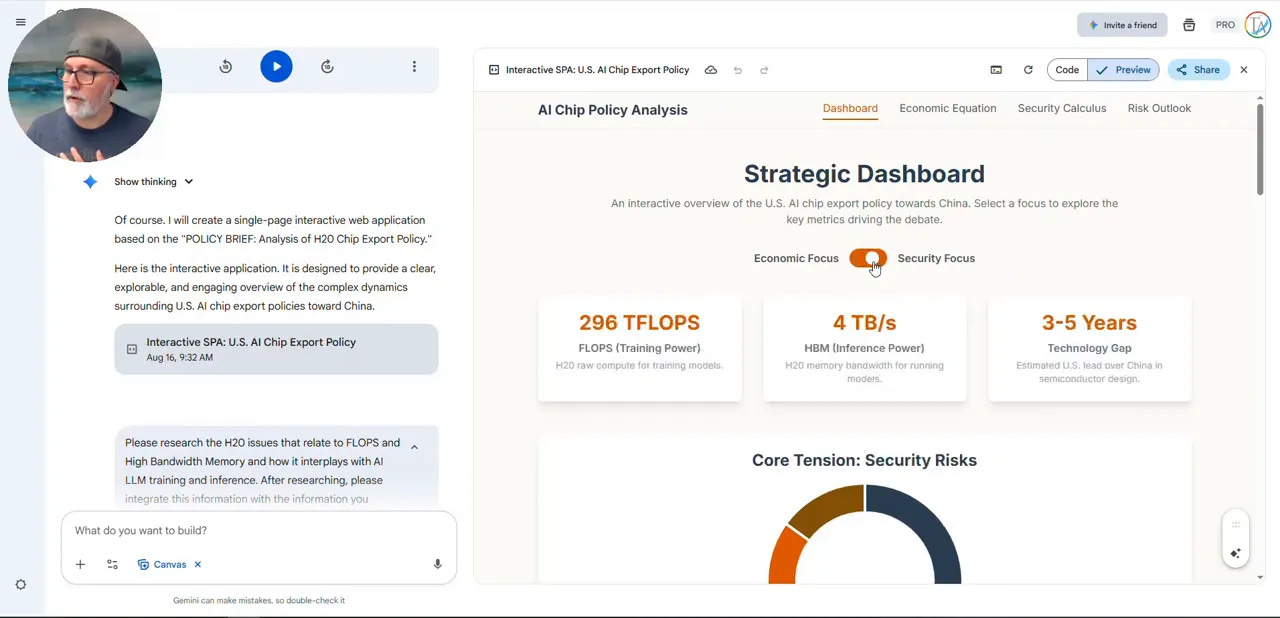Viewport: 1280px width, 618px height.
Task: Switch to the Economic Equation tab
Action: (x=947, y=108)
